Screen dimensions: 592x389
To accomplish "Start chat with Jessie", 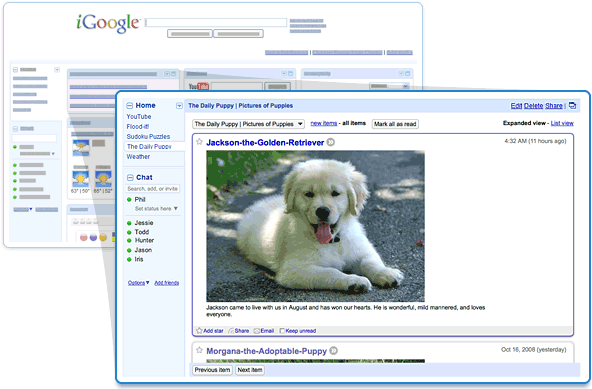I will coord(144,223).
